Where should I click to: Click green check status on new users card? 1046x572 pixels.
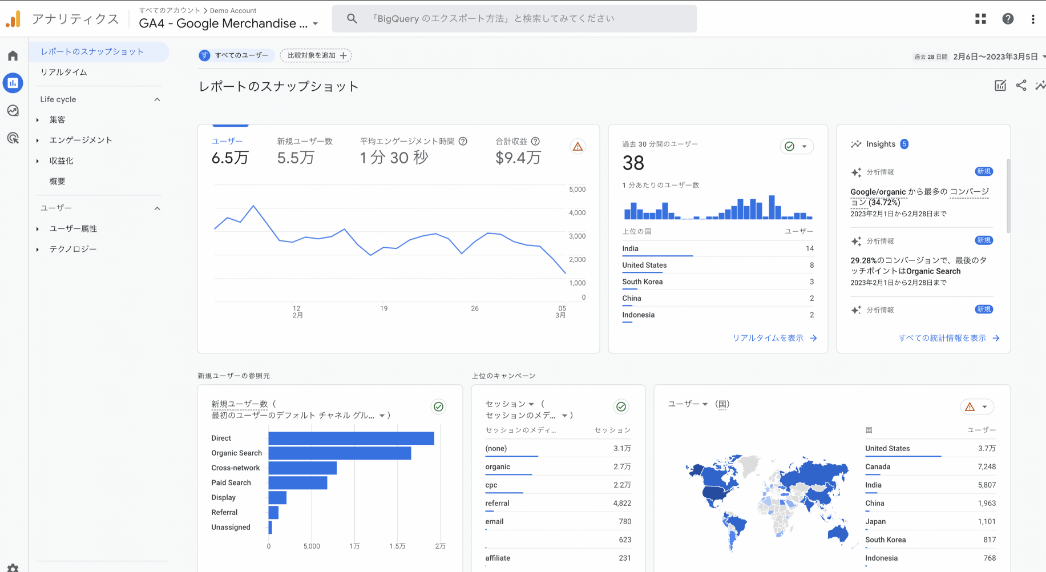point(438,406)
